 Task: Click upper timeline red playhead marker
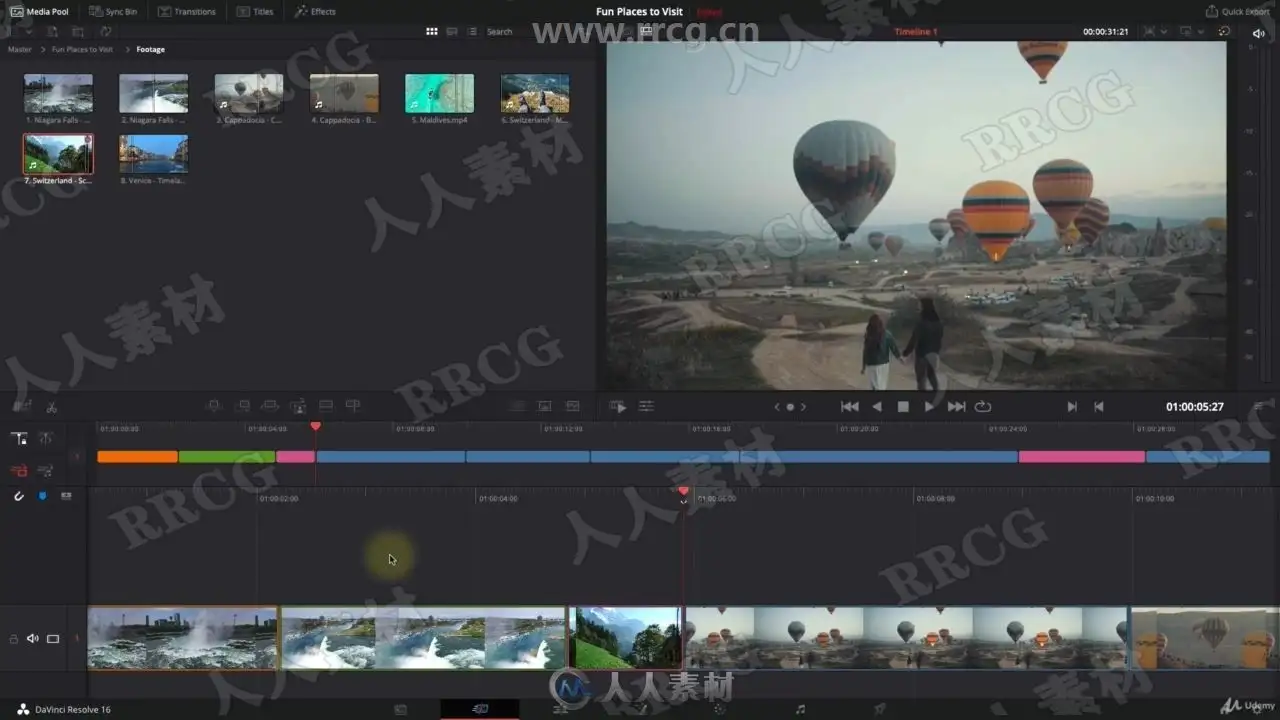tap(316, 426)
